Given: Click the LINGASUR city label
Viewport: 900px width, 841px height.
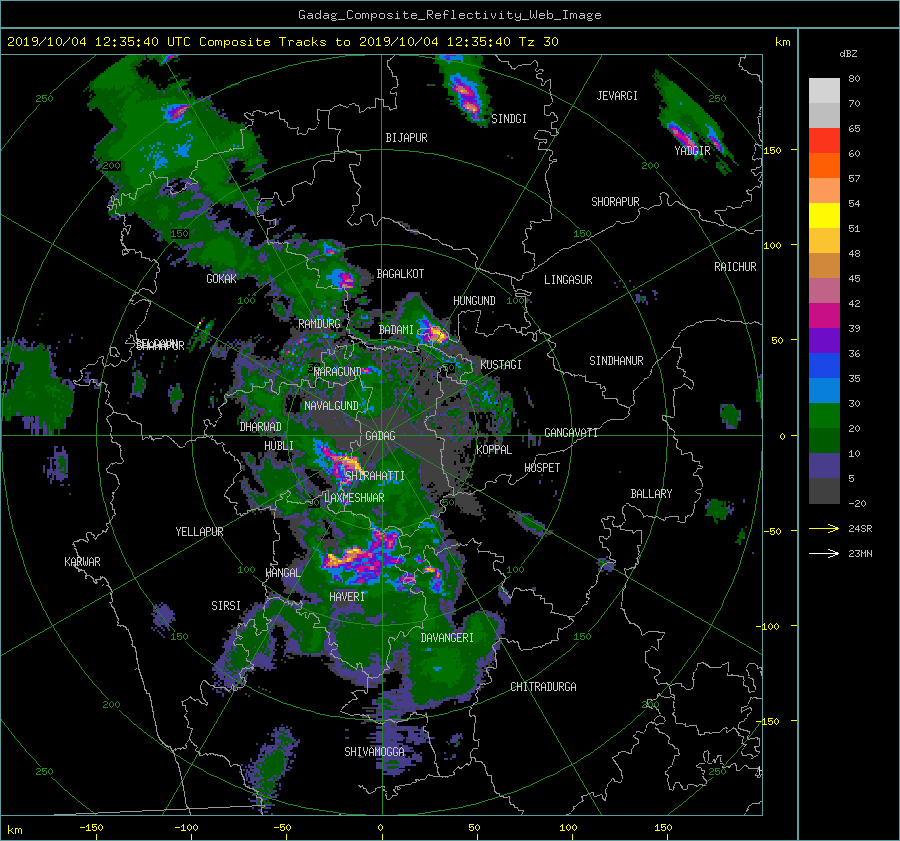Looking at the screenshot, I should tap(568, 280).
